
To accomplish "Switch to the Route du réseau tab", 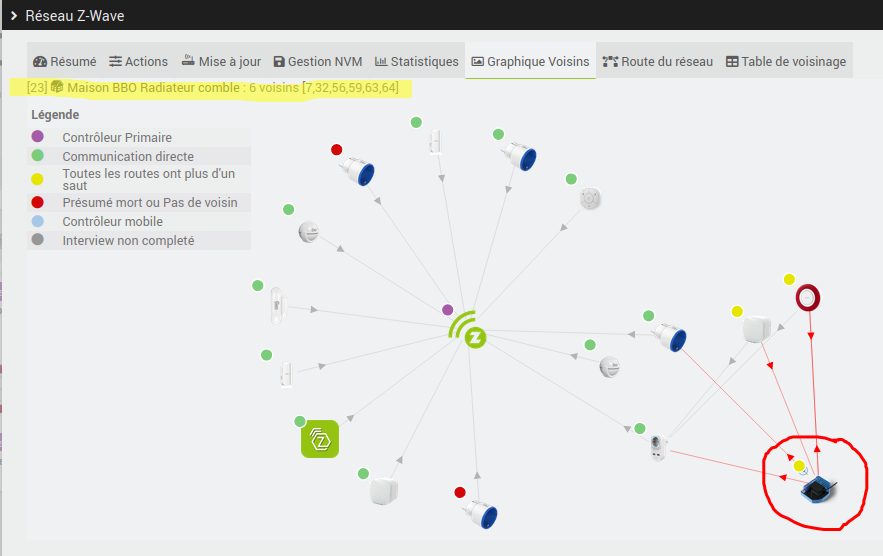I will click(x=658, y=61).
